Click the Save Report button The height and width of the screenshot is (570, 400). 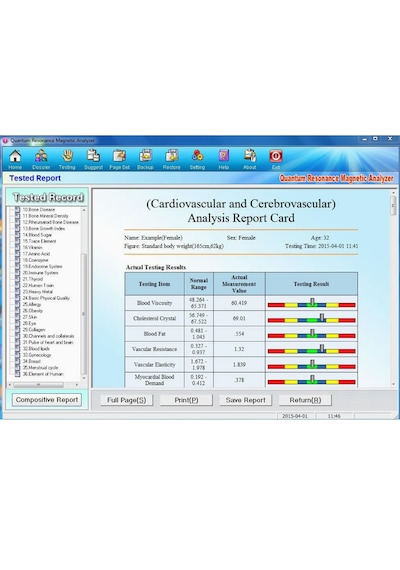[x=245, y=400]
